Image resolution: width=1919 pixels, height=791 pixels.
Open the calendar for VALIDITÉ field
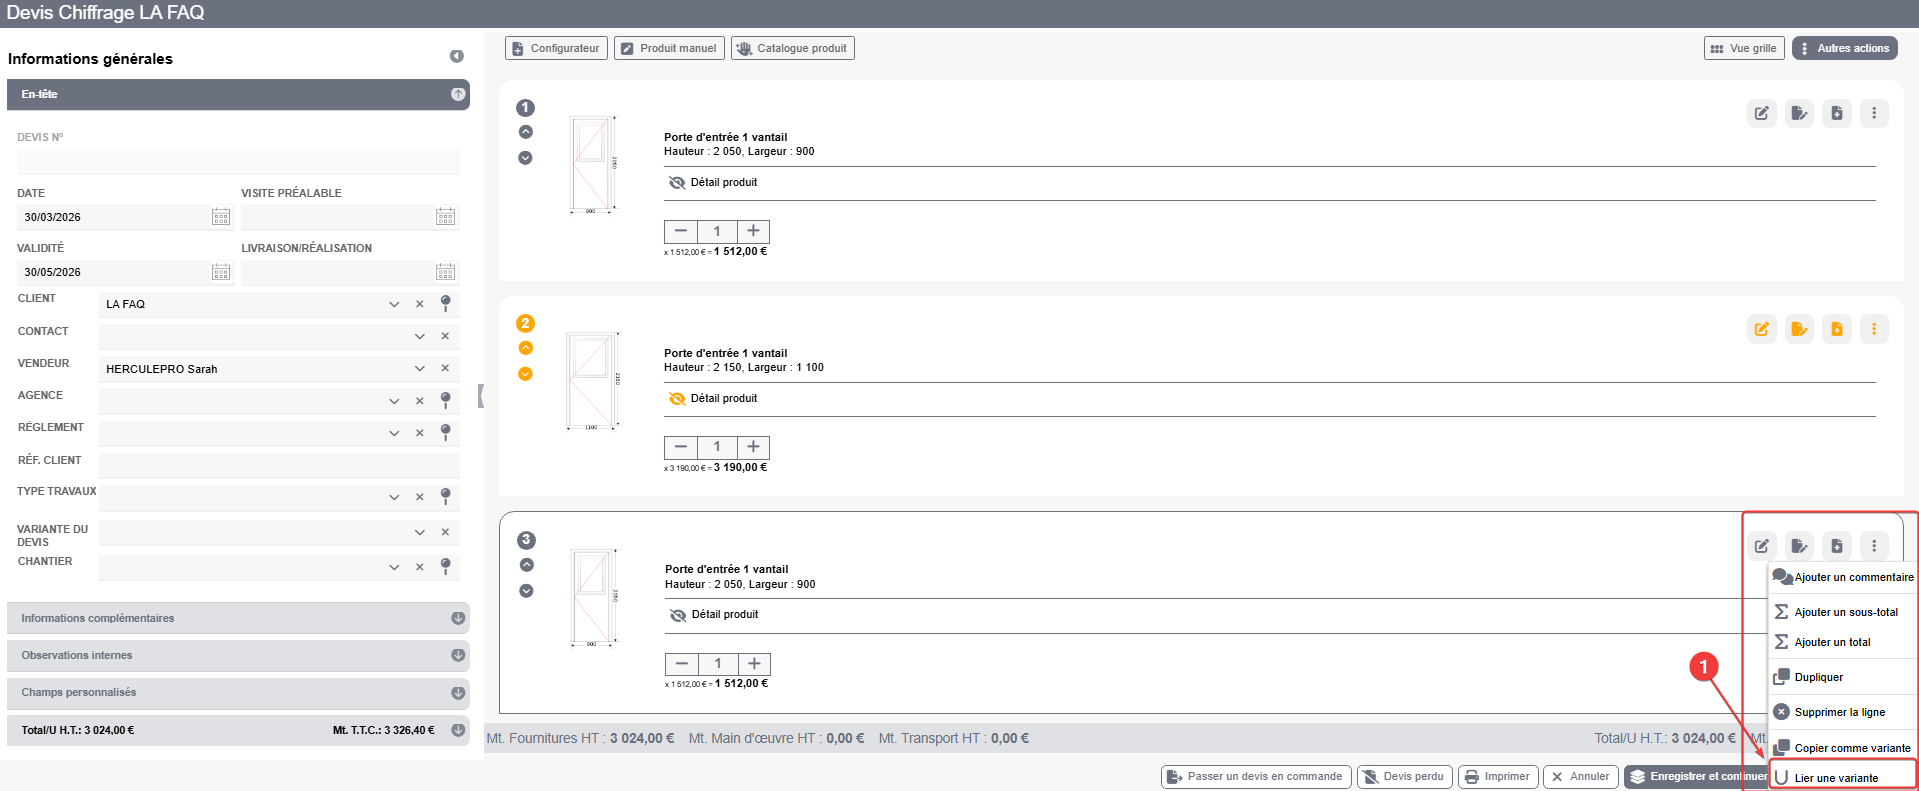point(221,272)
